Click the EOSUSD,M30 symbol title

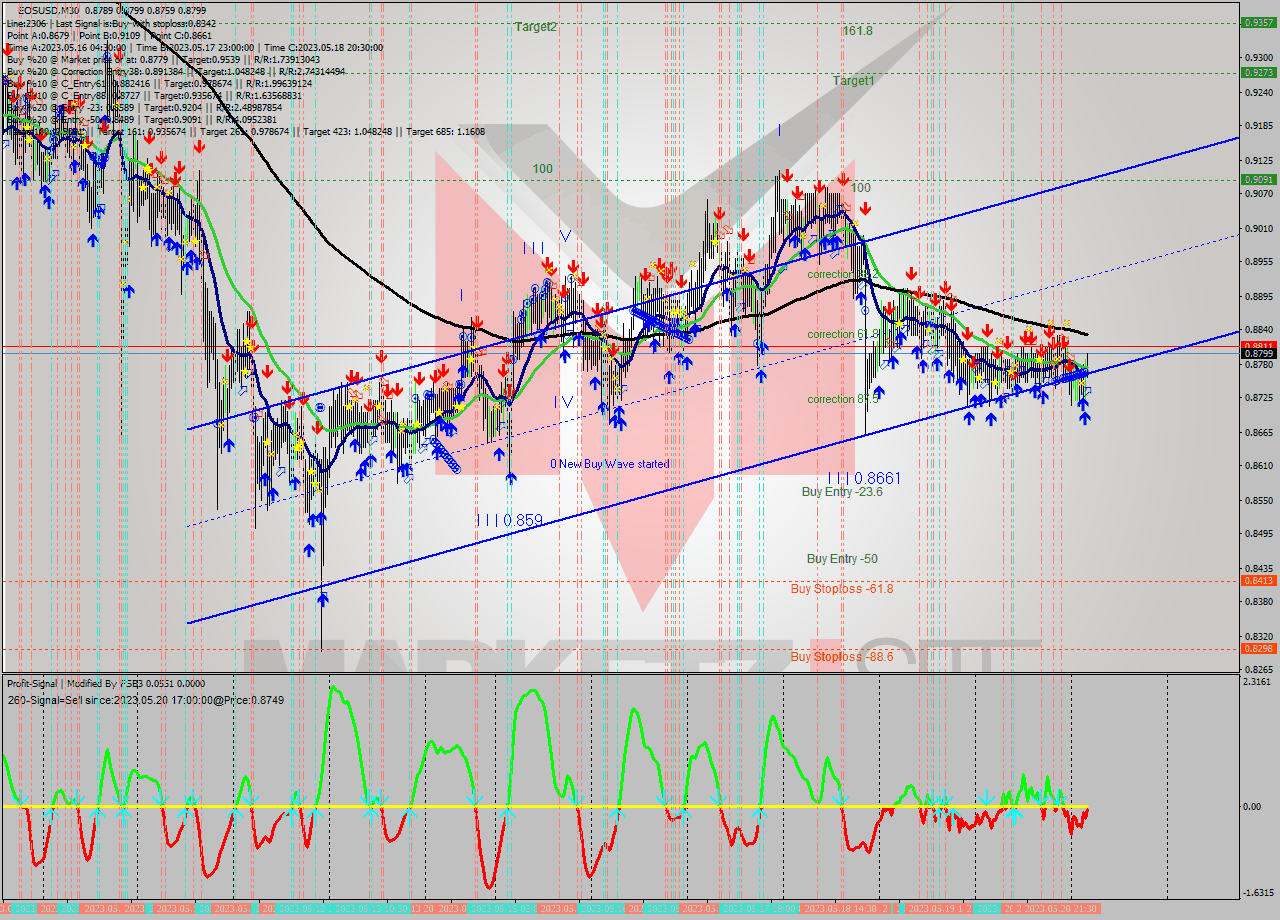pos(51,10)
